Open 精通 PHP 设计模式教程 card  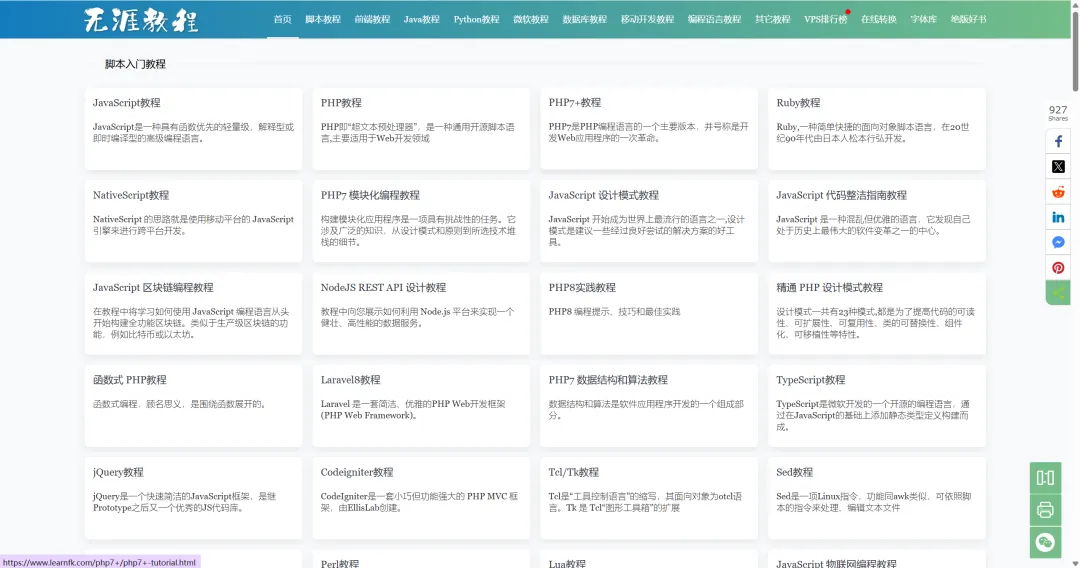[877, 313]
